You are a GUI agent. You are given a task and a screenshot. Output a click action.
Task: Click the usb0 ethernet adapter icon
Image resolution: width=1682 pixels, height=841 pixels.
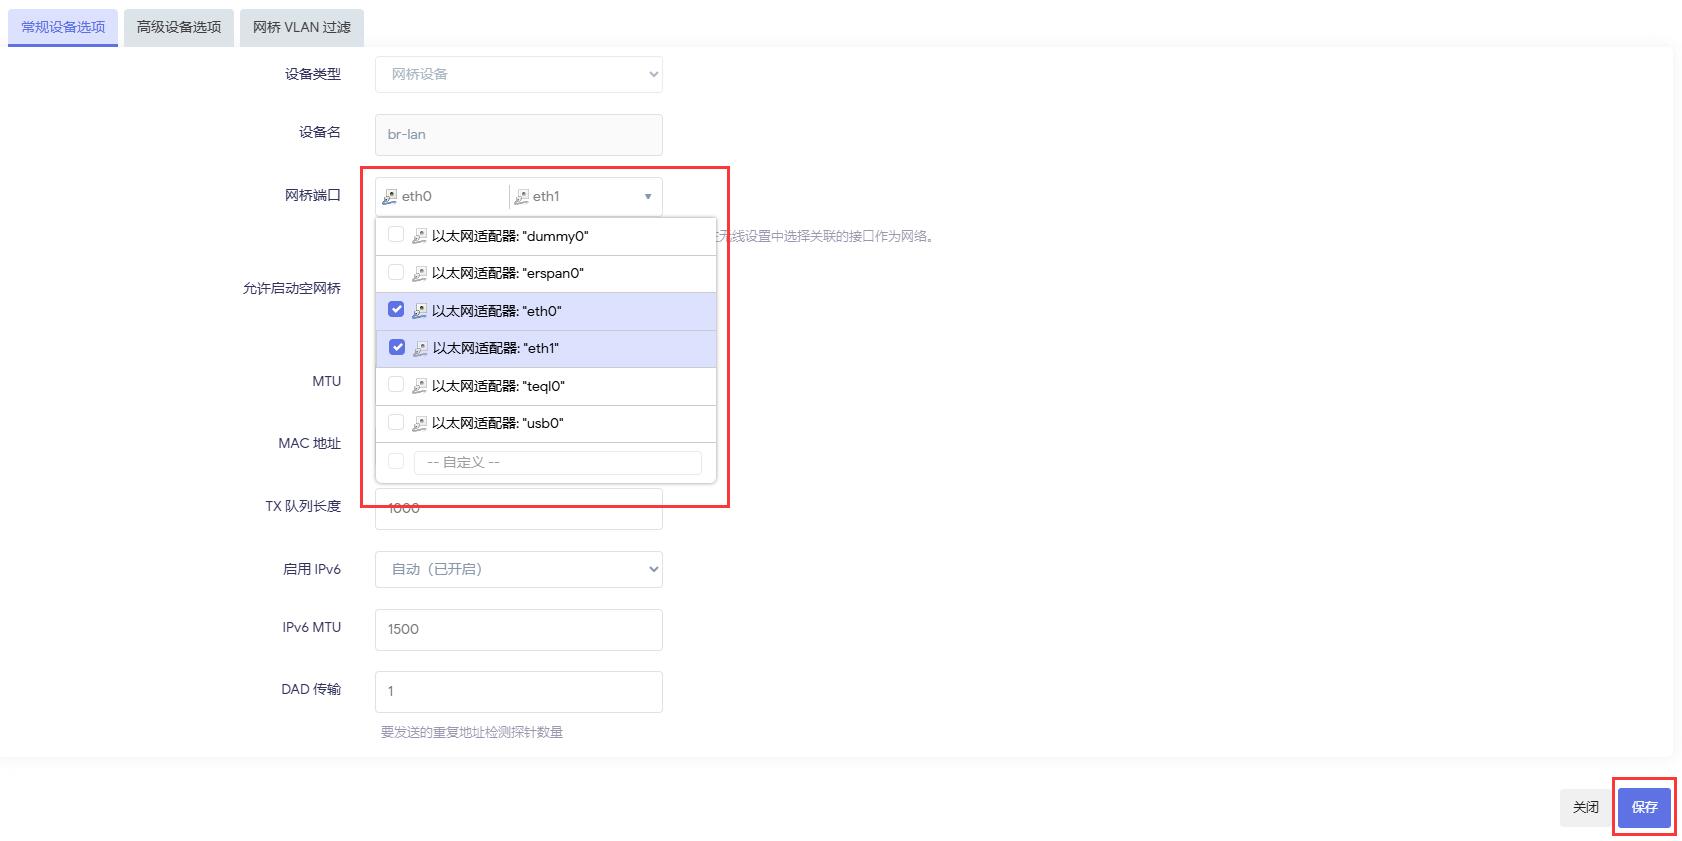[x=419, y=423]
